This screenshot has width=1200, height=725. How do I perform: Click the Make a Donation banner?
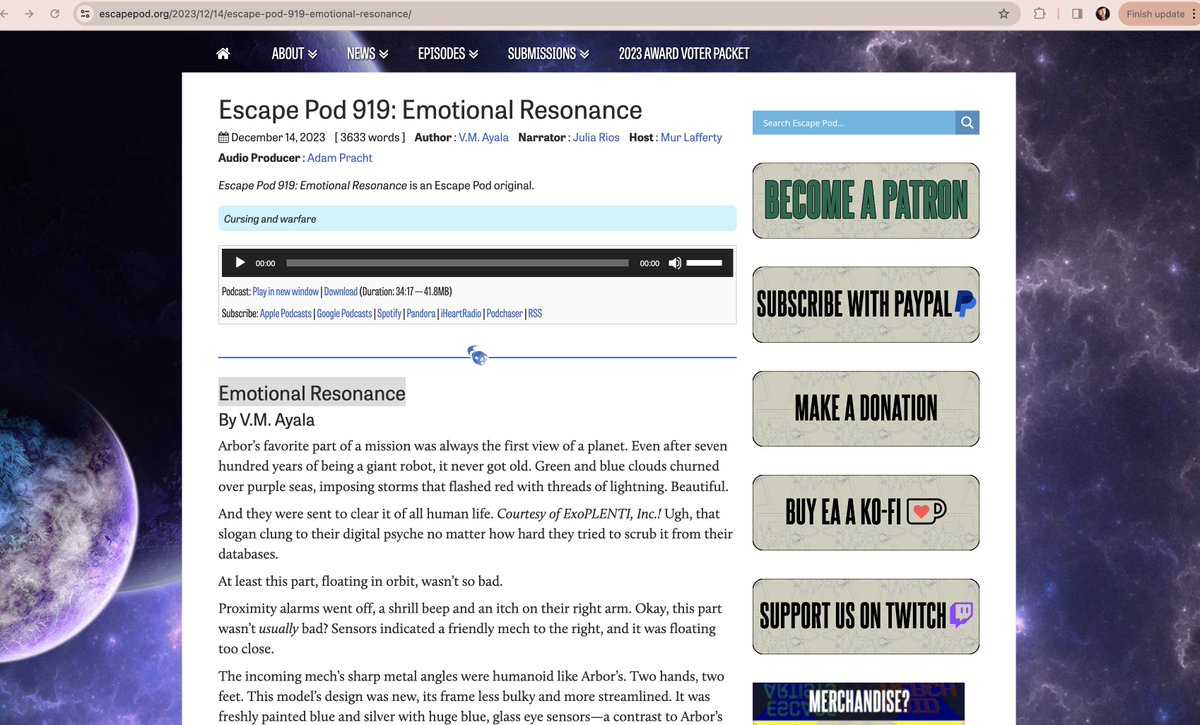tap(866, 408)
